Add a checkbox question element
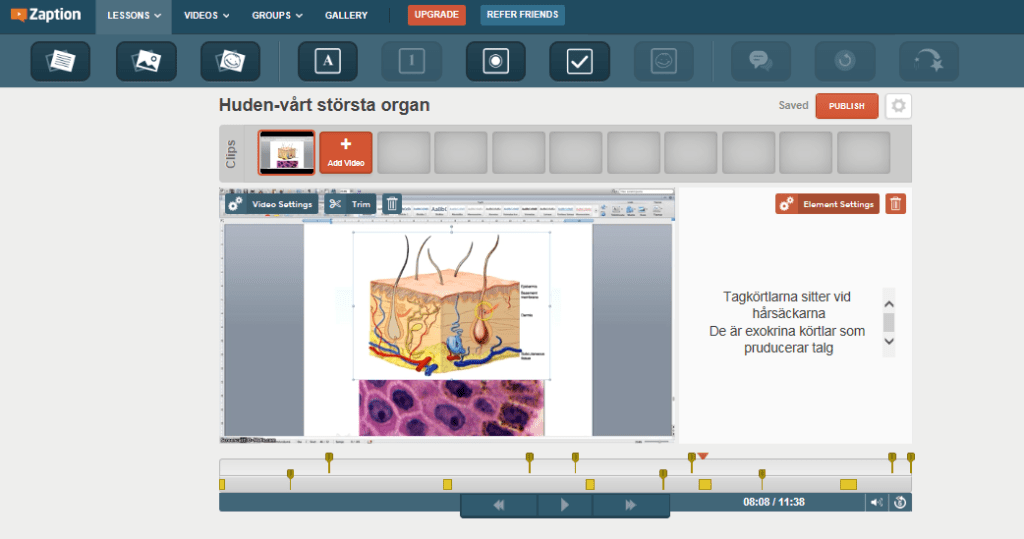The width and height of the screenshot is (1024, 539). click(x=579, y=62)
